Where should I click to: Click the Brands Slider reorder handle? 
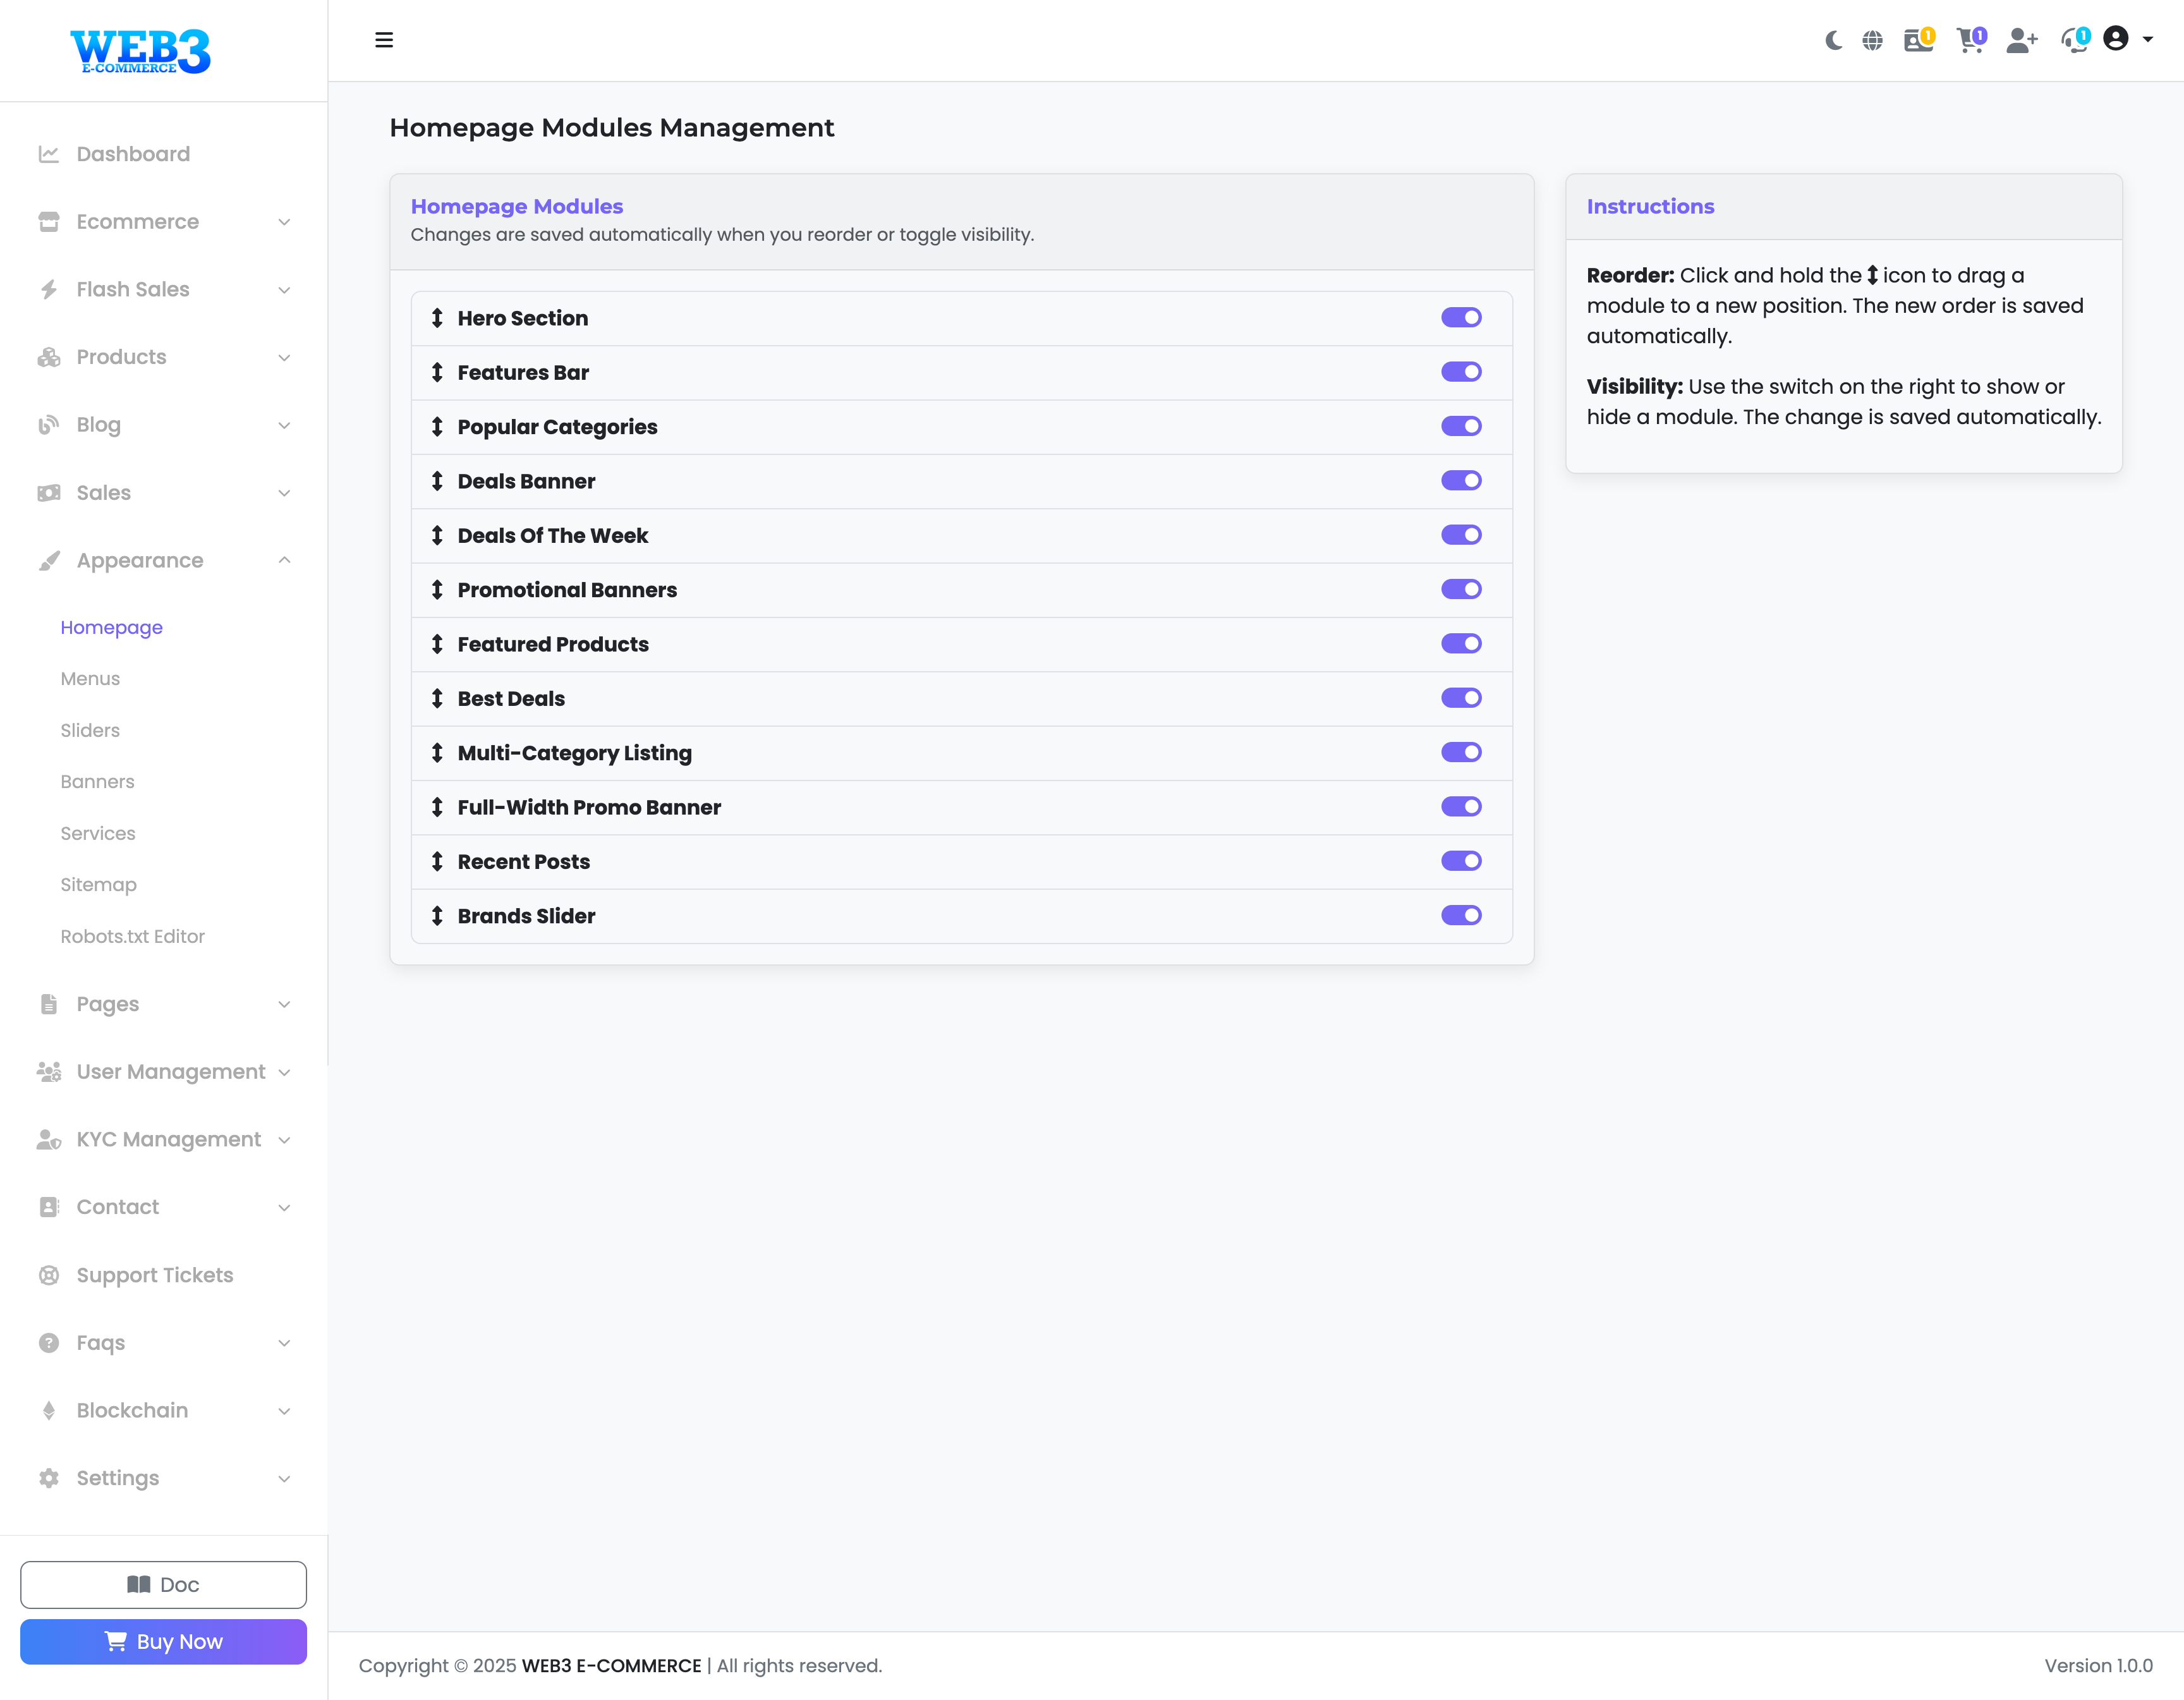(x=437, y=916)
